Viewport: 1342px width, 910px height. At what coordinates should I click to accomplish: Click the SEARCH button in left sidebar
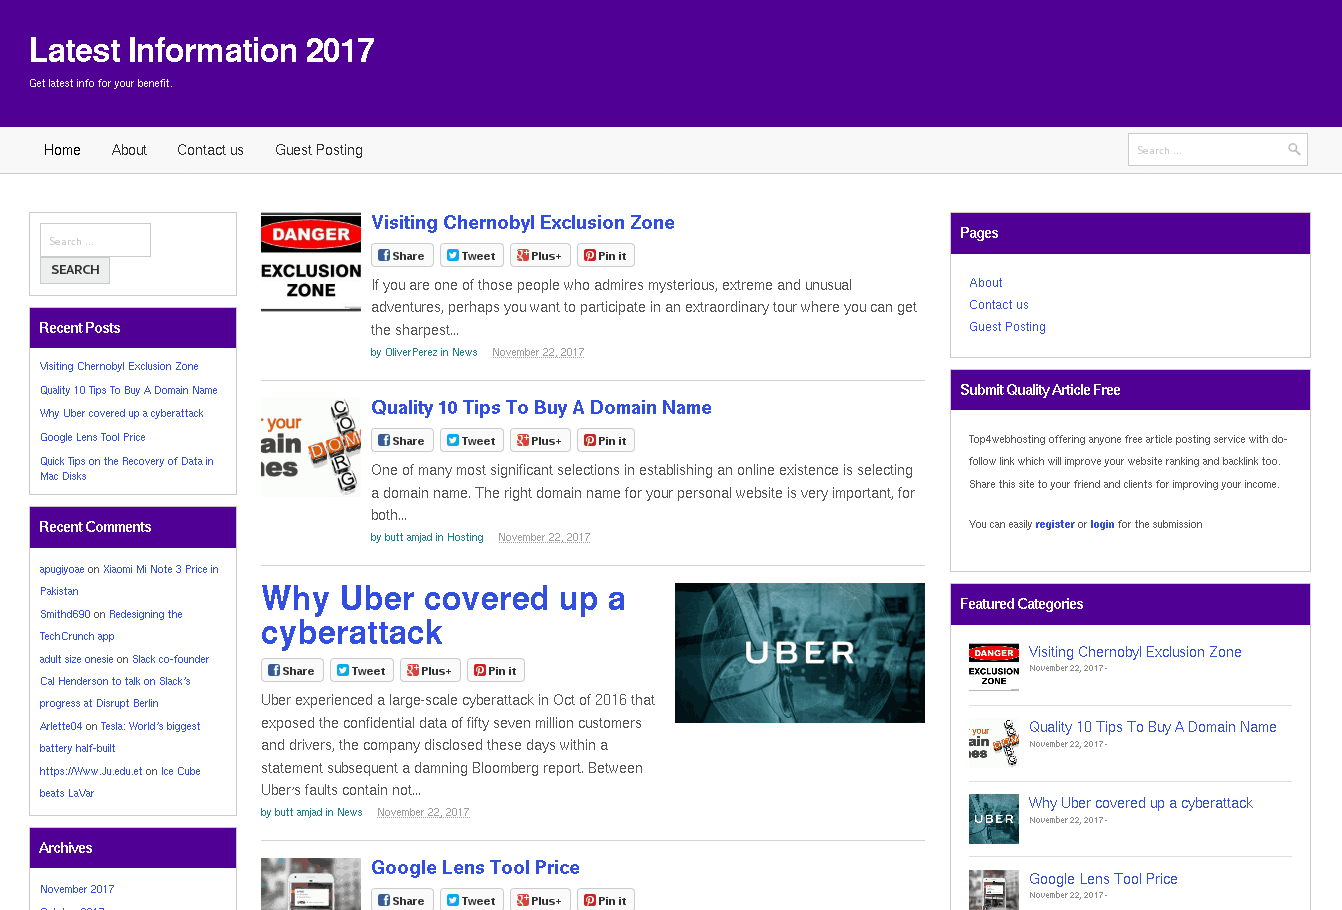(x=75, y=270)
